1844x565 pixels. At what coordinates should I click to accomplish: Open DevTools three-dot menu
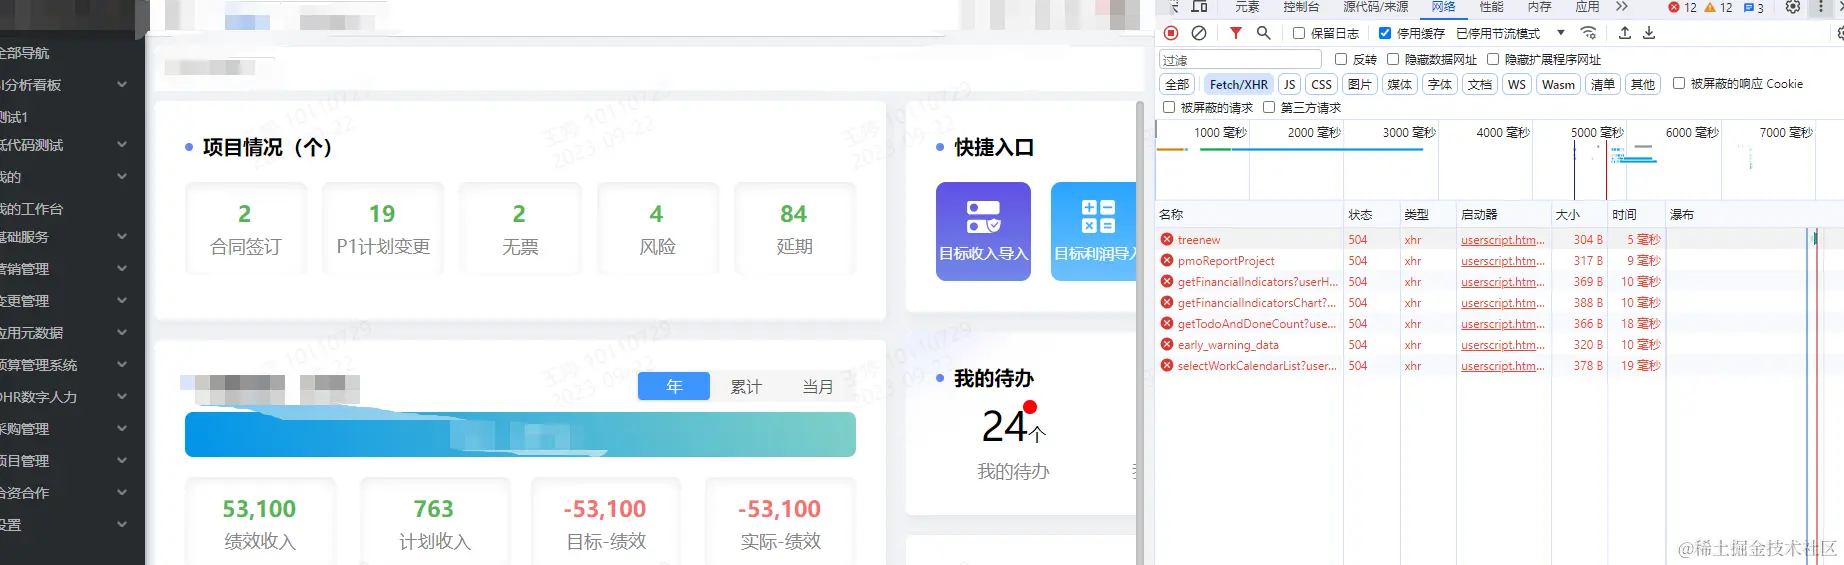pos(1820,7)
